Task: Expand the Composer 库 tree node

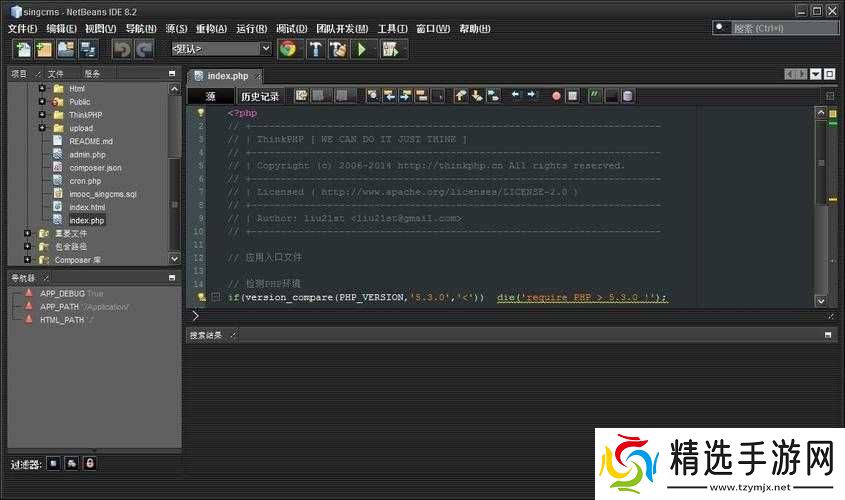Action: click(27, 259)
